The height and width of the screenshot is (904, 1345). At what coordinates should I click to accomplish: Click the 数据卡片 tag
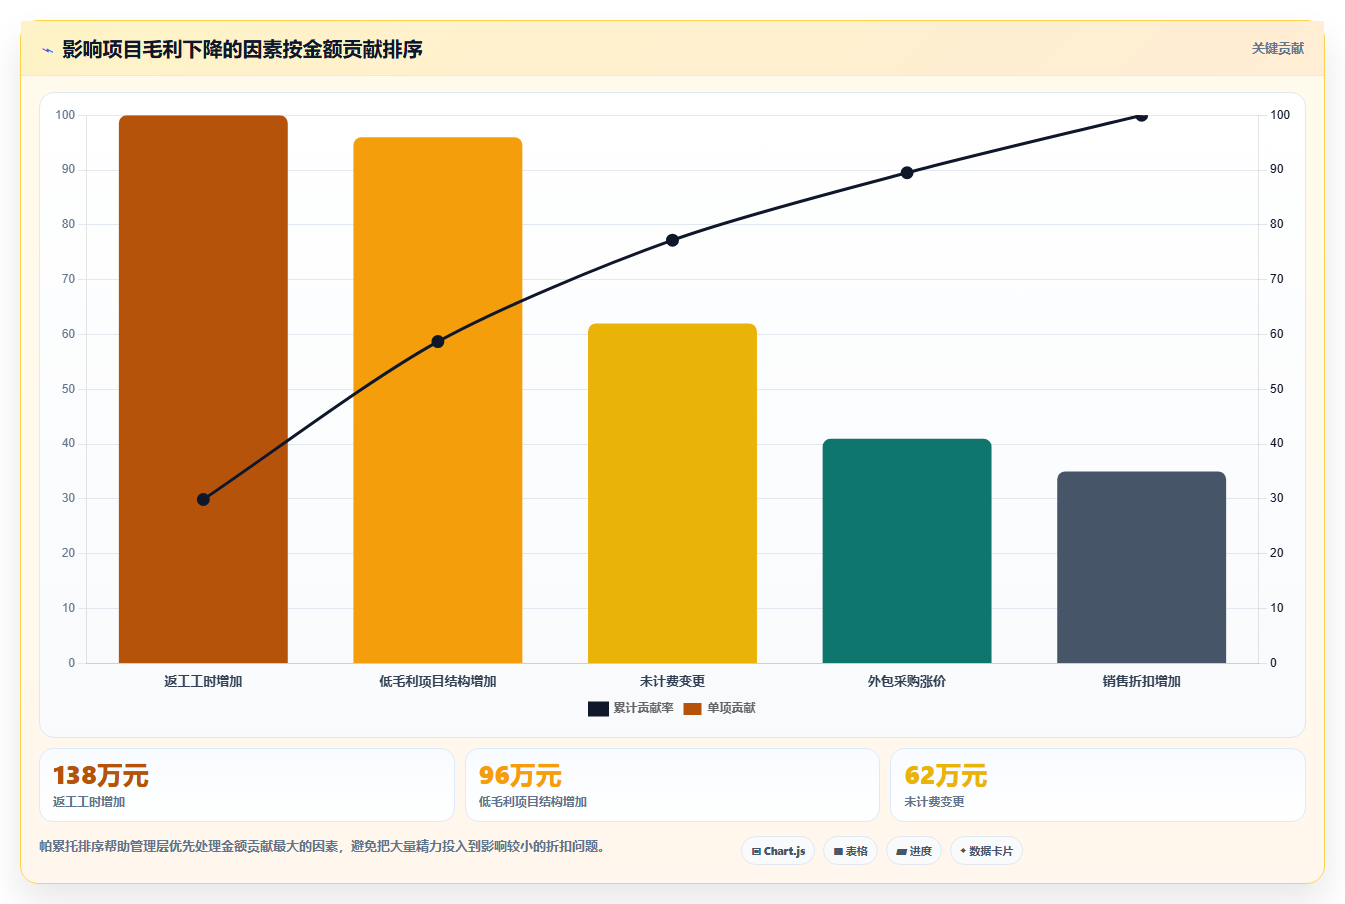(986, 851)
